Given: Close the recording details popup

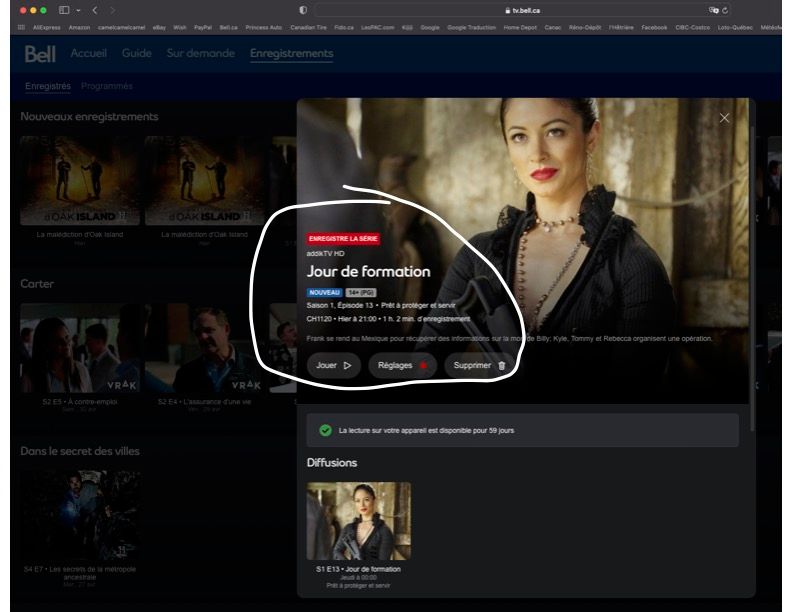Looking at the screenshot, I should click(724, 118).
